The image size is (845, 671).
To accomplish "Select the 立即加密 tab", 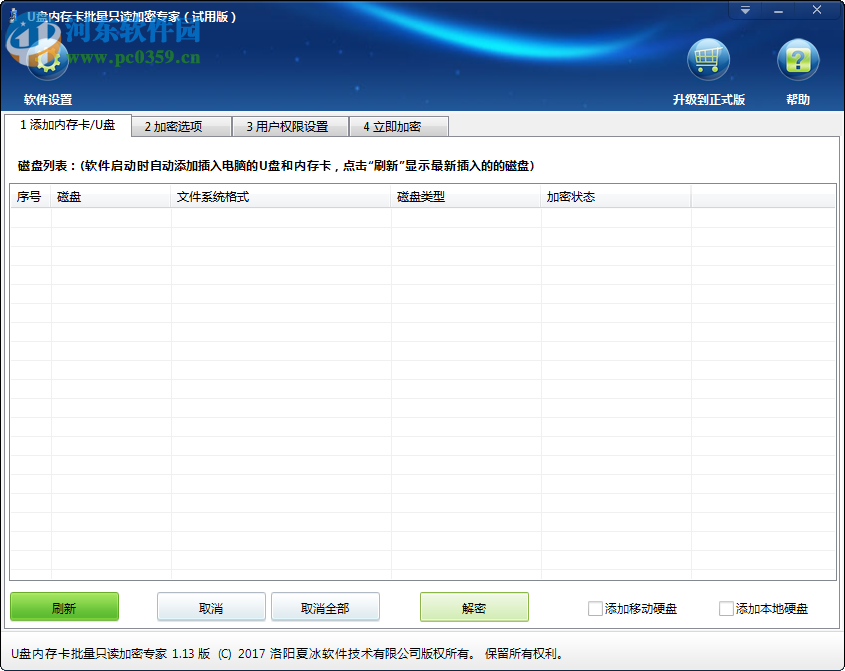I will point(397,126).
